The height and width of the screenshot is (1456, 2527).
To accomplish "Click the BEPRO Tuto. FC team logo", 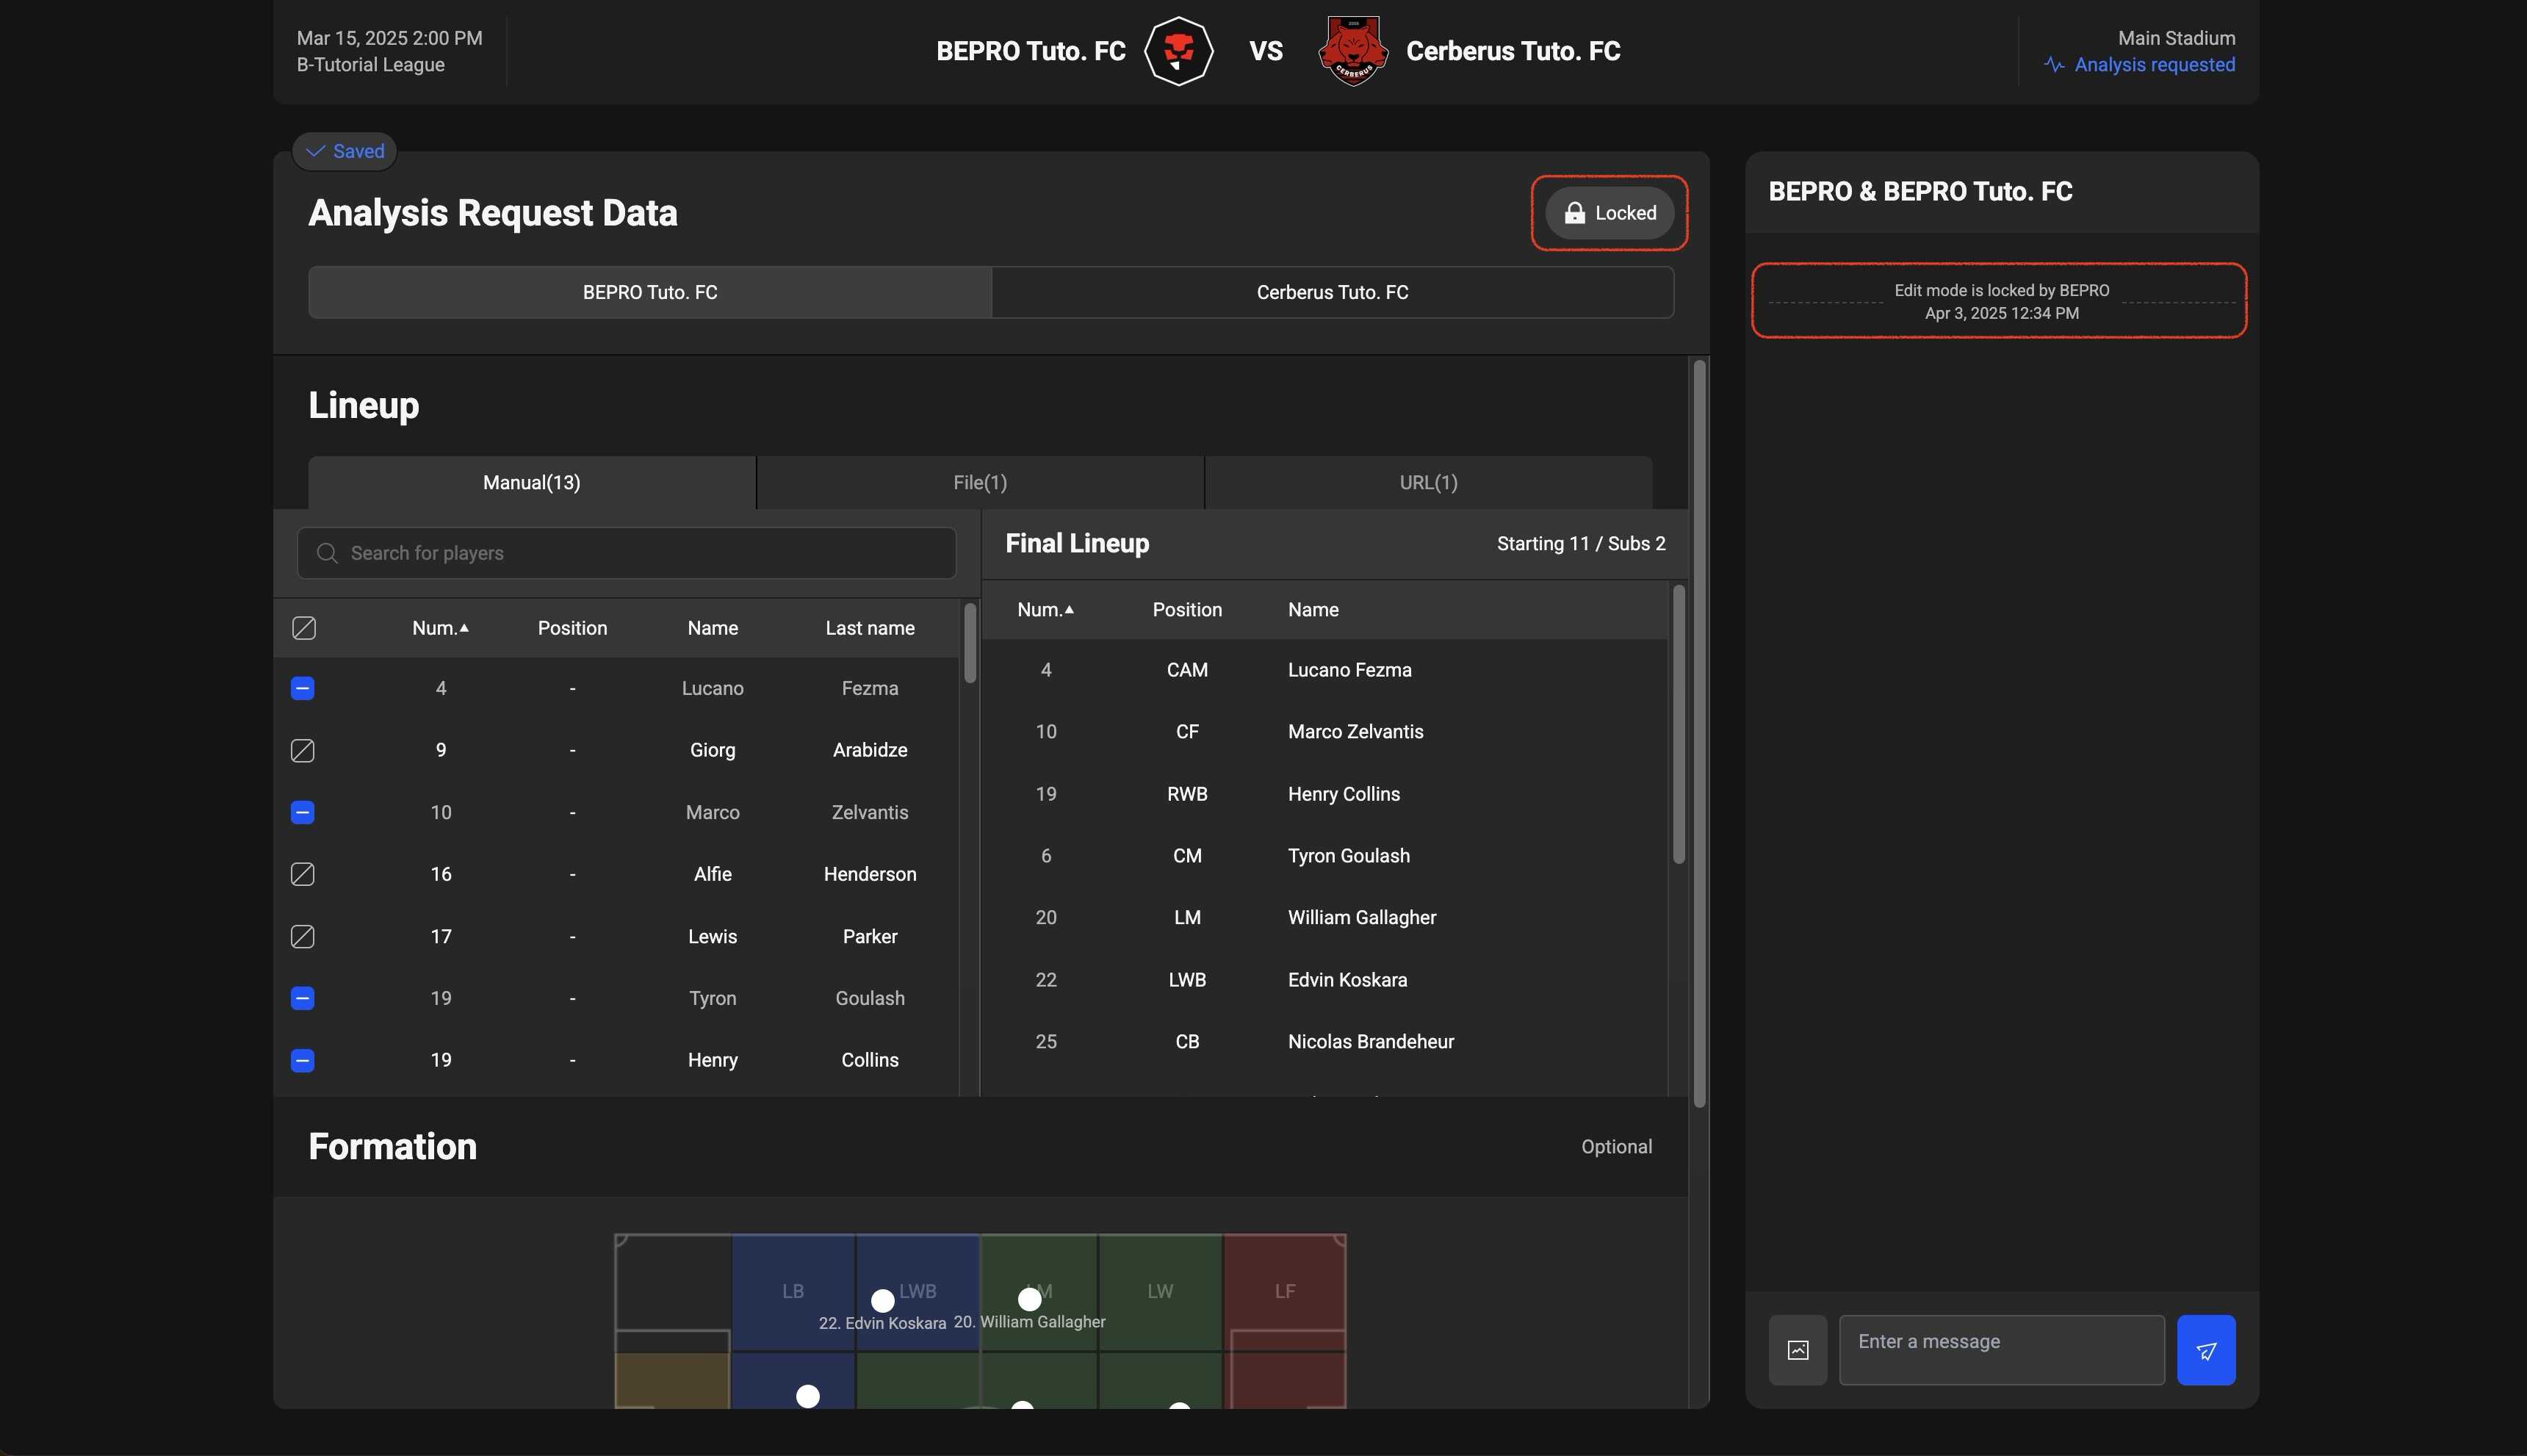I will pos(1178,51).
